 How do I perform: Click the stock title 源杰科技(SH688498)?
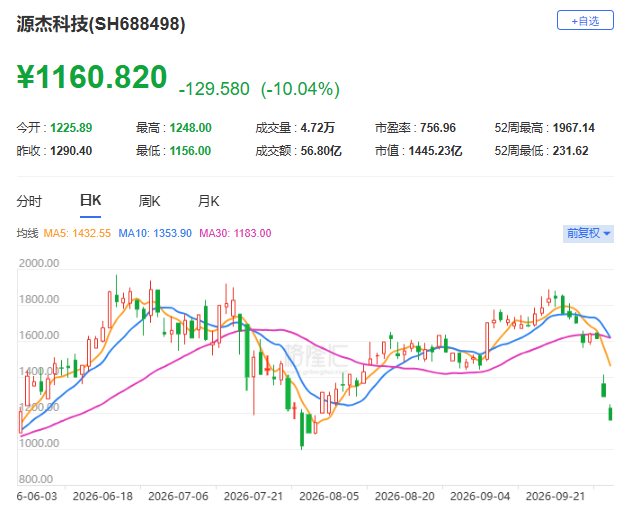pos(101,24)
